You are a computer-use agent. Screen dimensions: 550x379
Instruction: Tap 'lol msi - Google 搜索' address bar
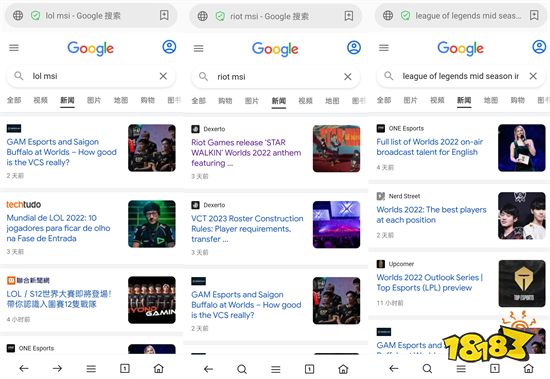coord(91,15)
